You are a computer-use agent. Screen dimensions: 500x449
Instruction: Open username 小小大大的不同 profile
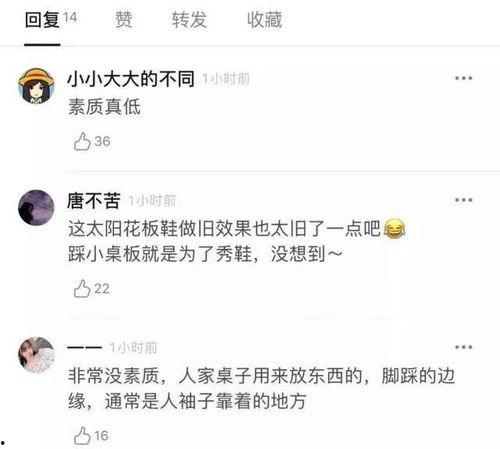(131, 79)
